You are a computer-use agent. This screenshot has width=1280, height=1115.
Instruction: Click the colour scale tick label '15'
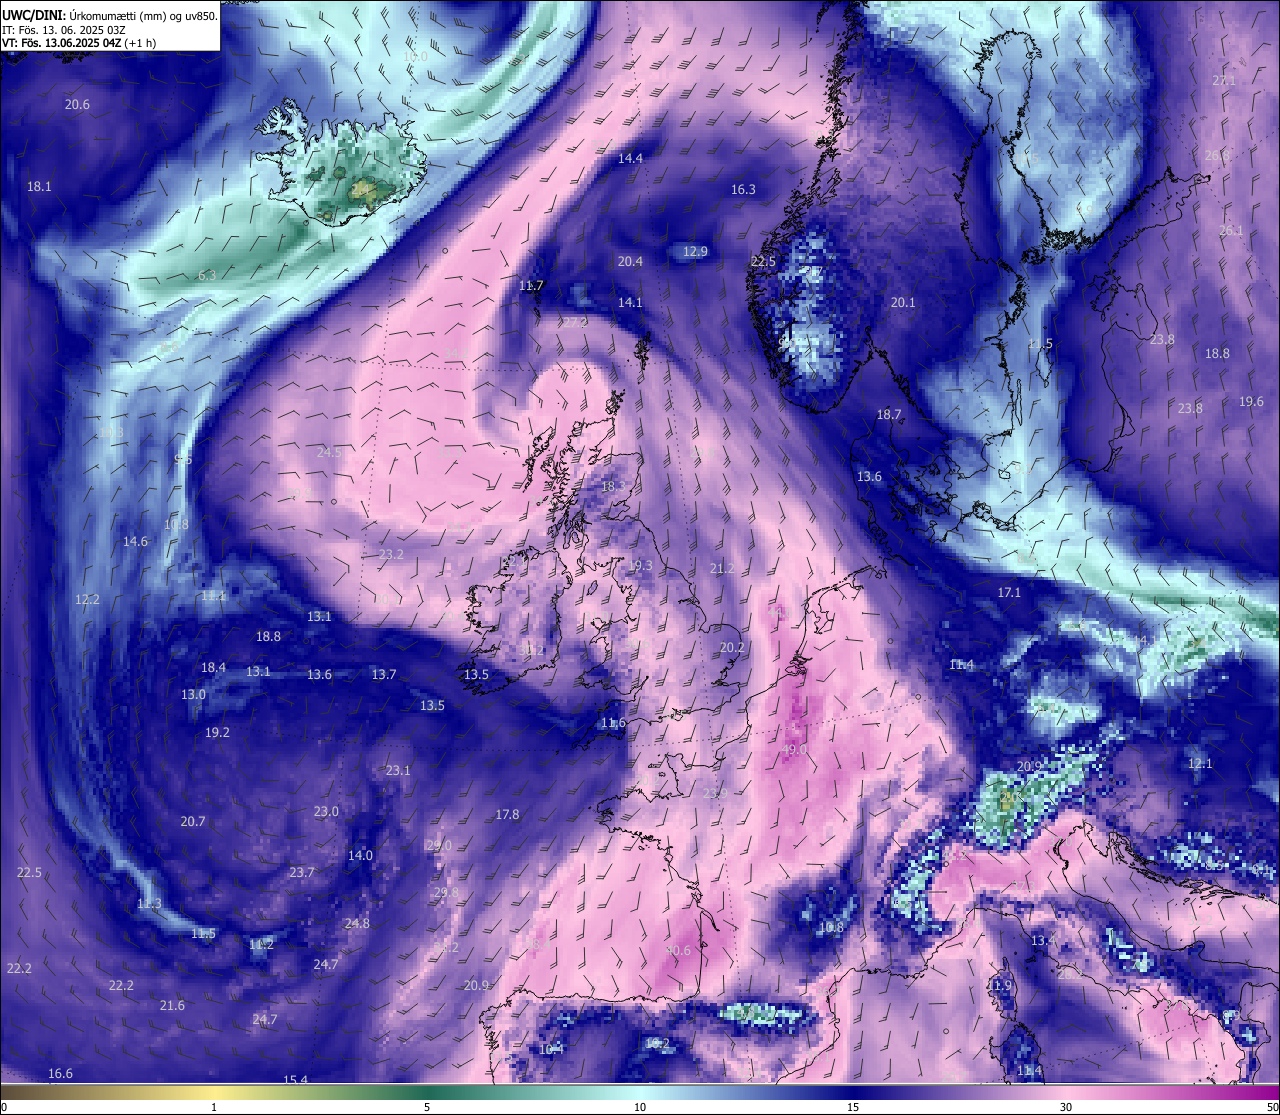(x=853, y=1107)
